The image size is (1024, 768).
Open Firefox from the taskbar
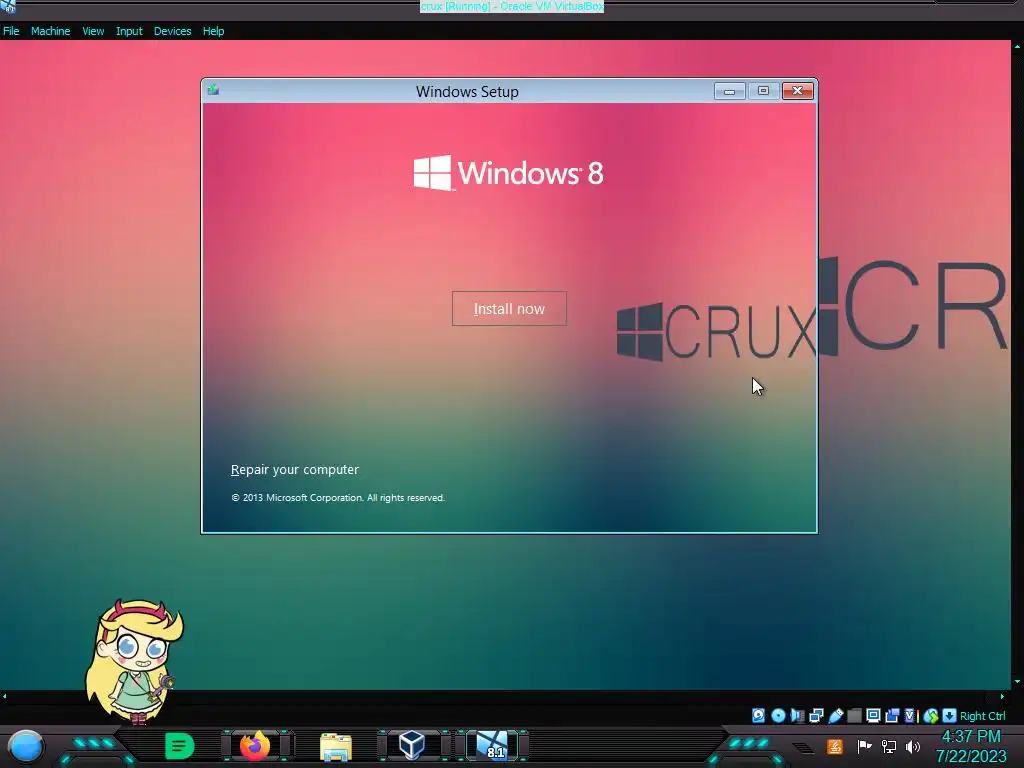pos(255,745)
